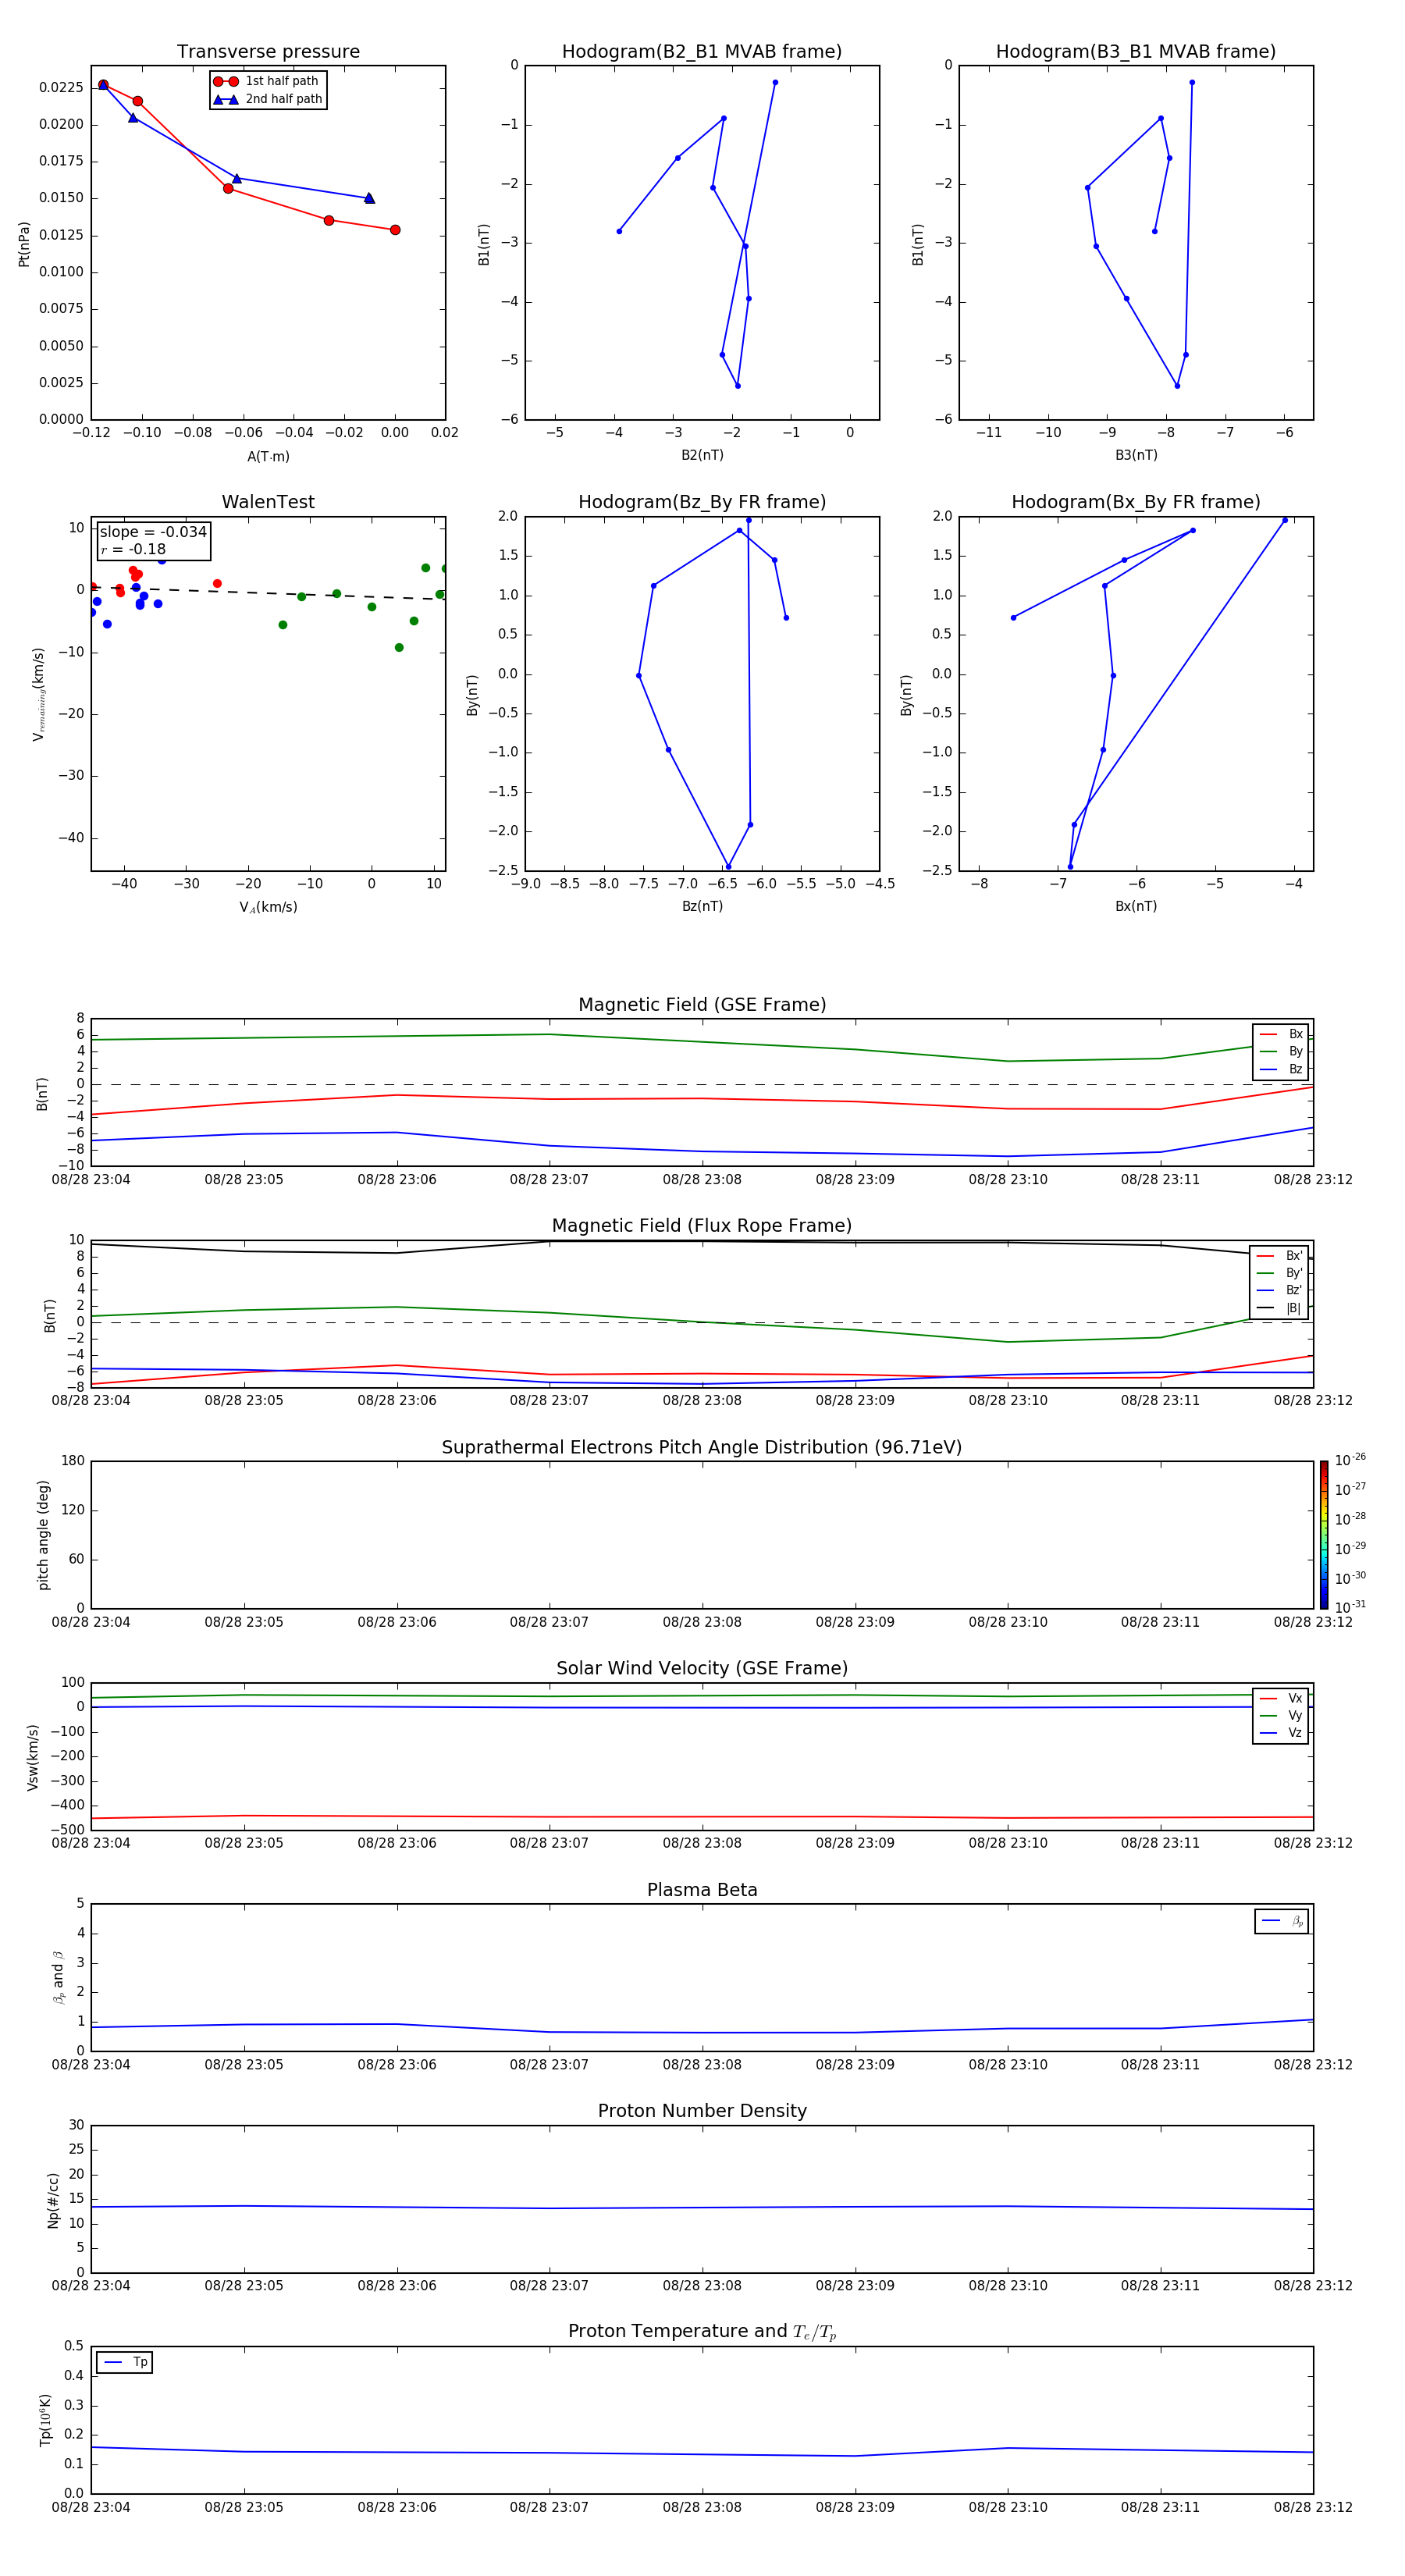Screen dimensions: 1405x2576
Task: Select Bz legend entry in GSE plot
Action: tap(1281, 1069)
